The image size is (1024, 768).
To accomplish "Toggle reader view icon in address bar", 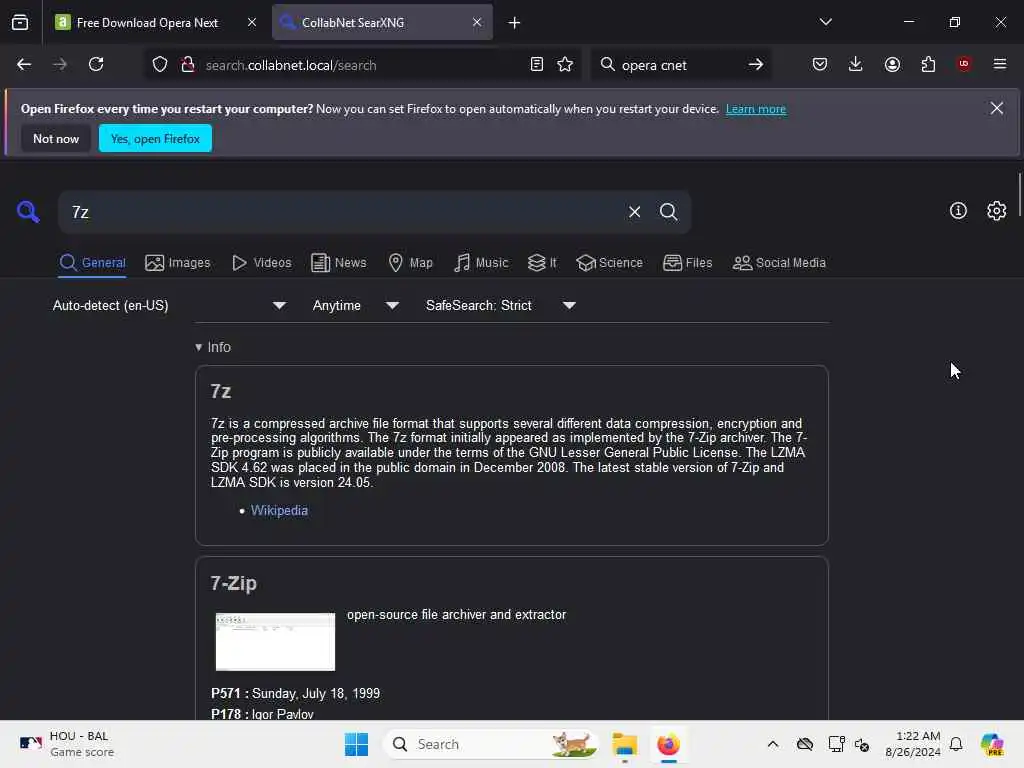I will (537, 65).
